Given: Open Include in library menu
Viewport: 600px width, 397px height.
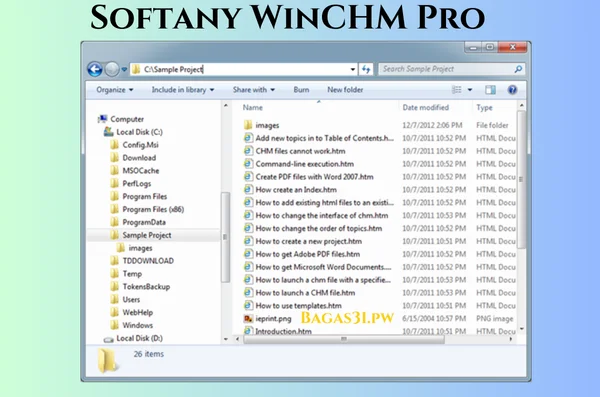Looking at the screenshot, I should click(183, 90).
